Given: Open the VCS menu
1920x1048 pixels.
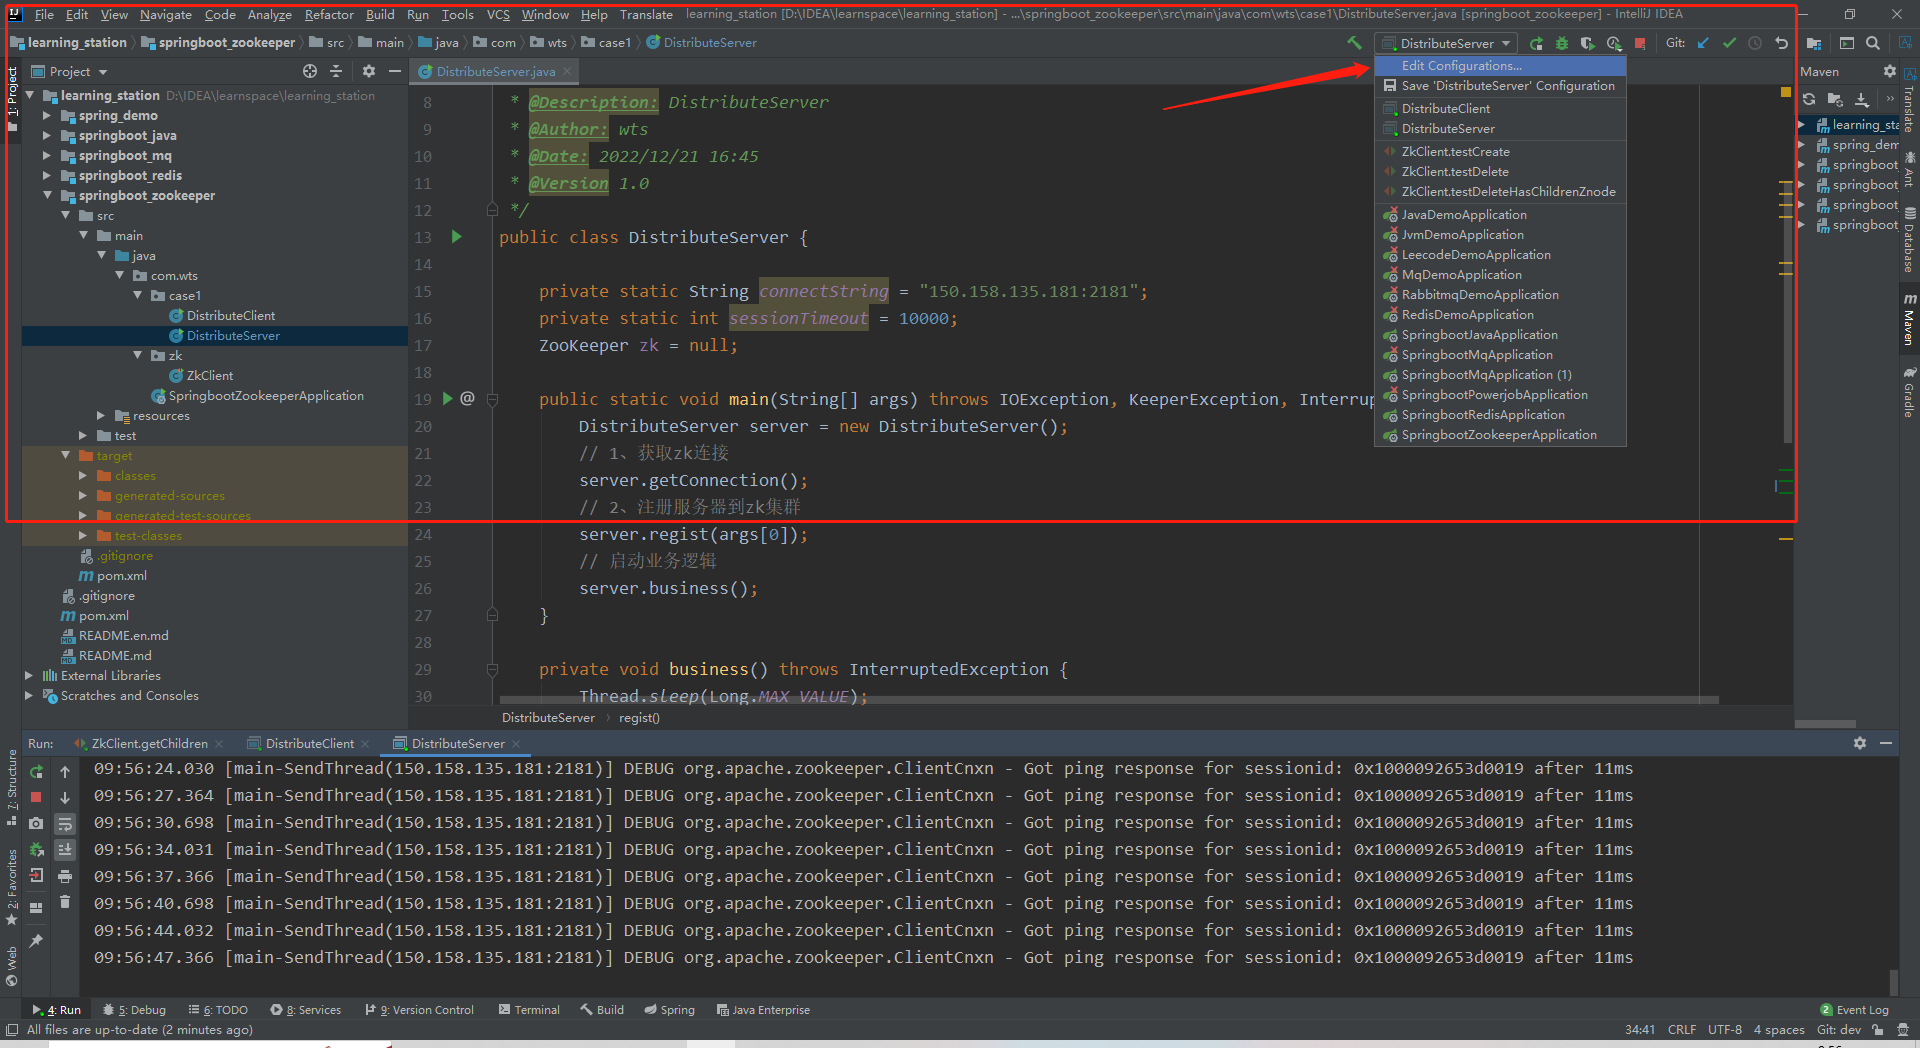Looking at the screenshot, I should coord(498,14).
